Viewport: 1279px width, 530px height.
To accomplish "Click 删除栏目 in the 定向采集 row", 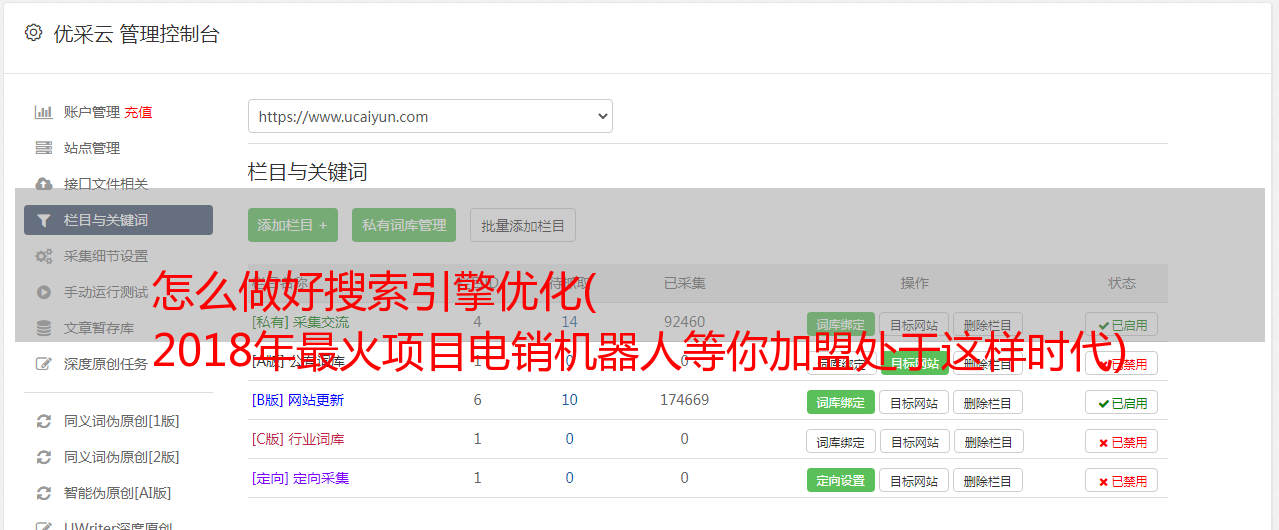I will coord(988,480).
